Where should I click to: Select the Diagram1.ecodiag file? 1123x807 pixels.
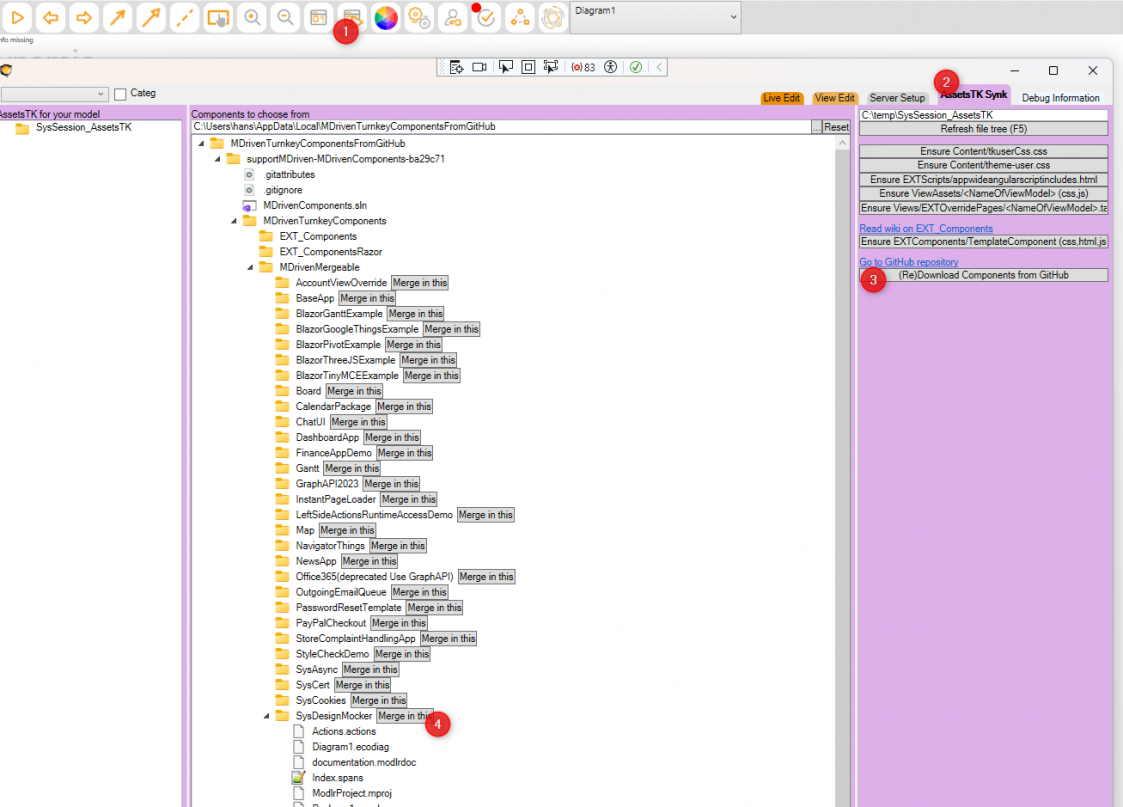click(350, 747)
